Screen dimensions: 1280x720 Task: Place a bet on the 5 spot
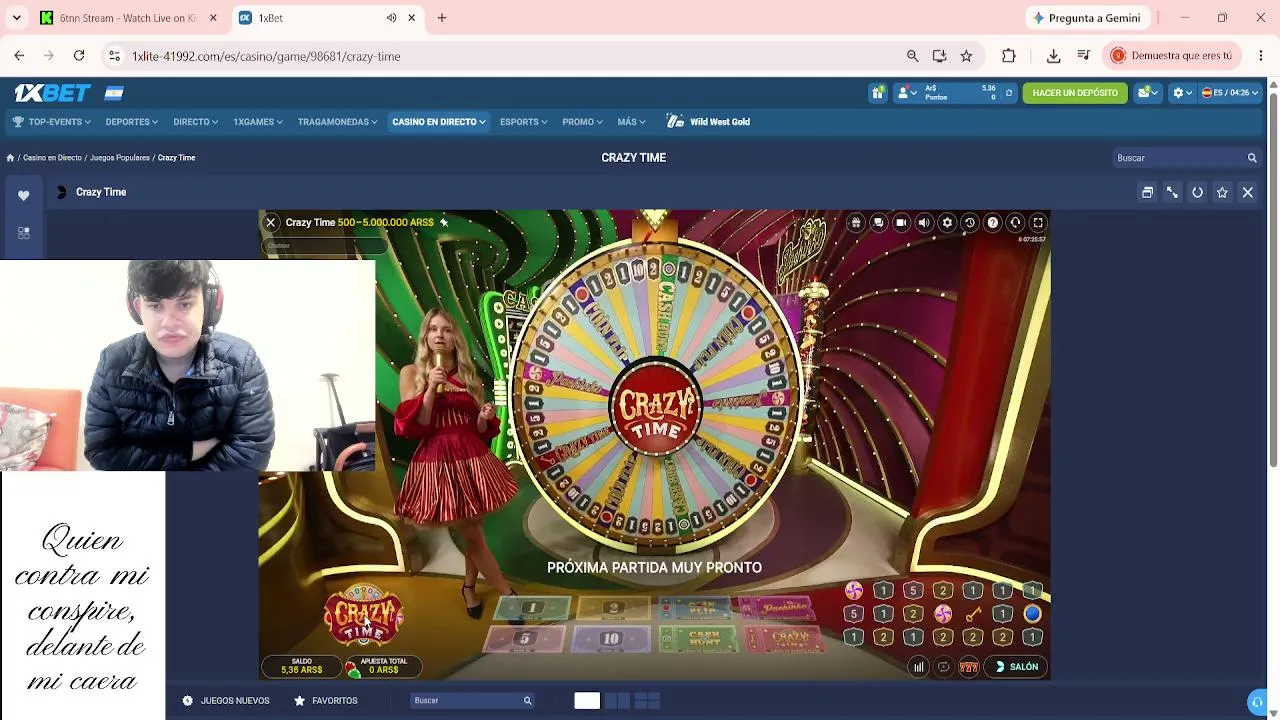click(x=524, y=639)
